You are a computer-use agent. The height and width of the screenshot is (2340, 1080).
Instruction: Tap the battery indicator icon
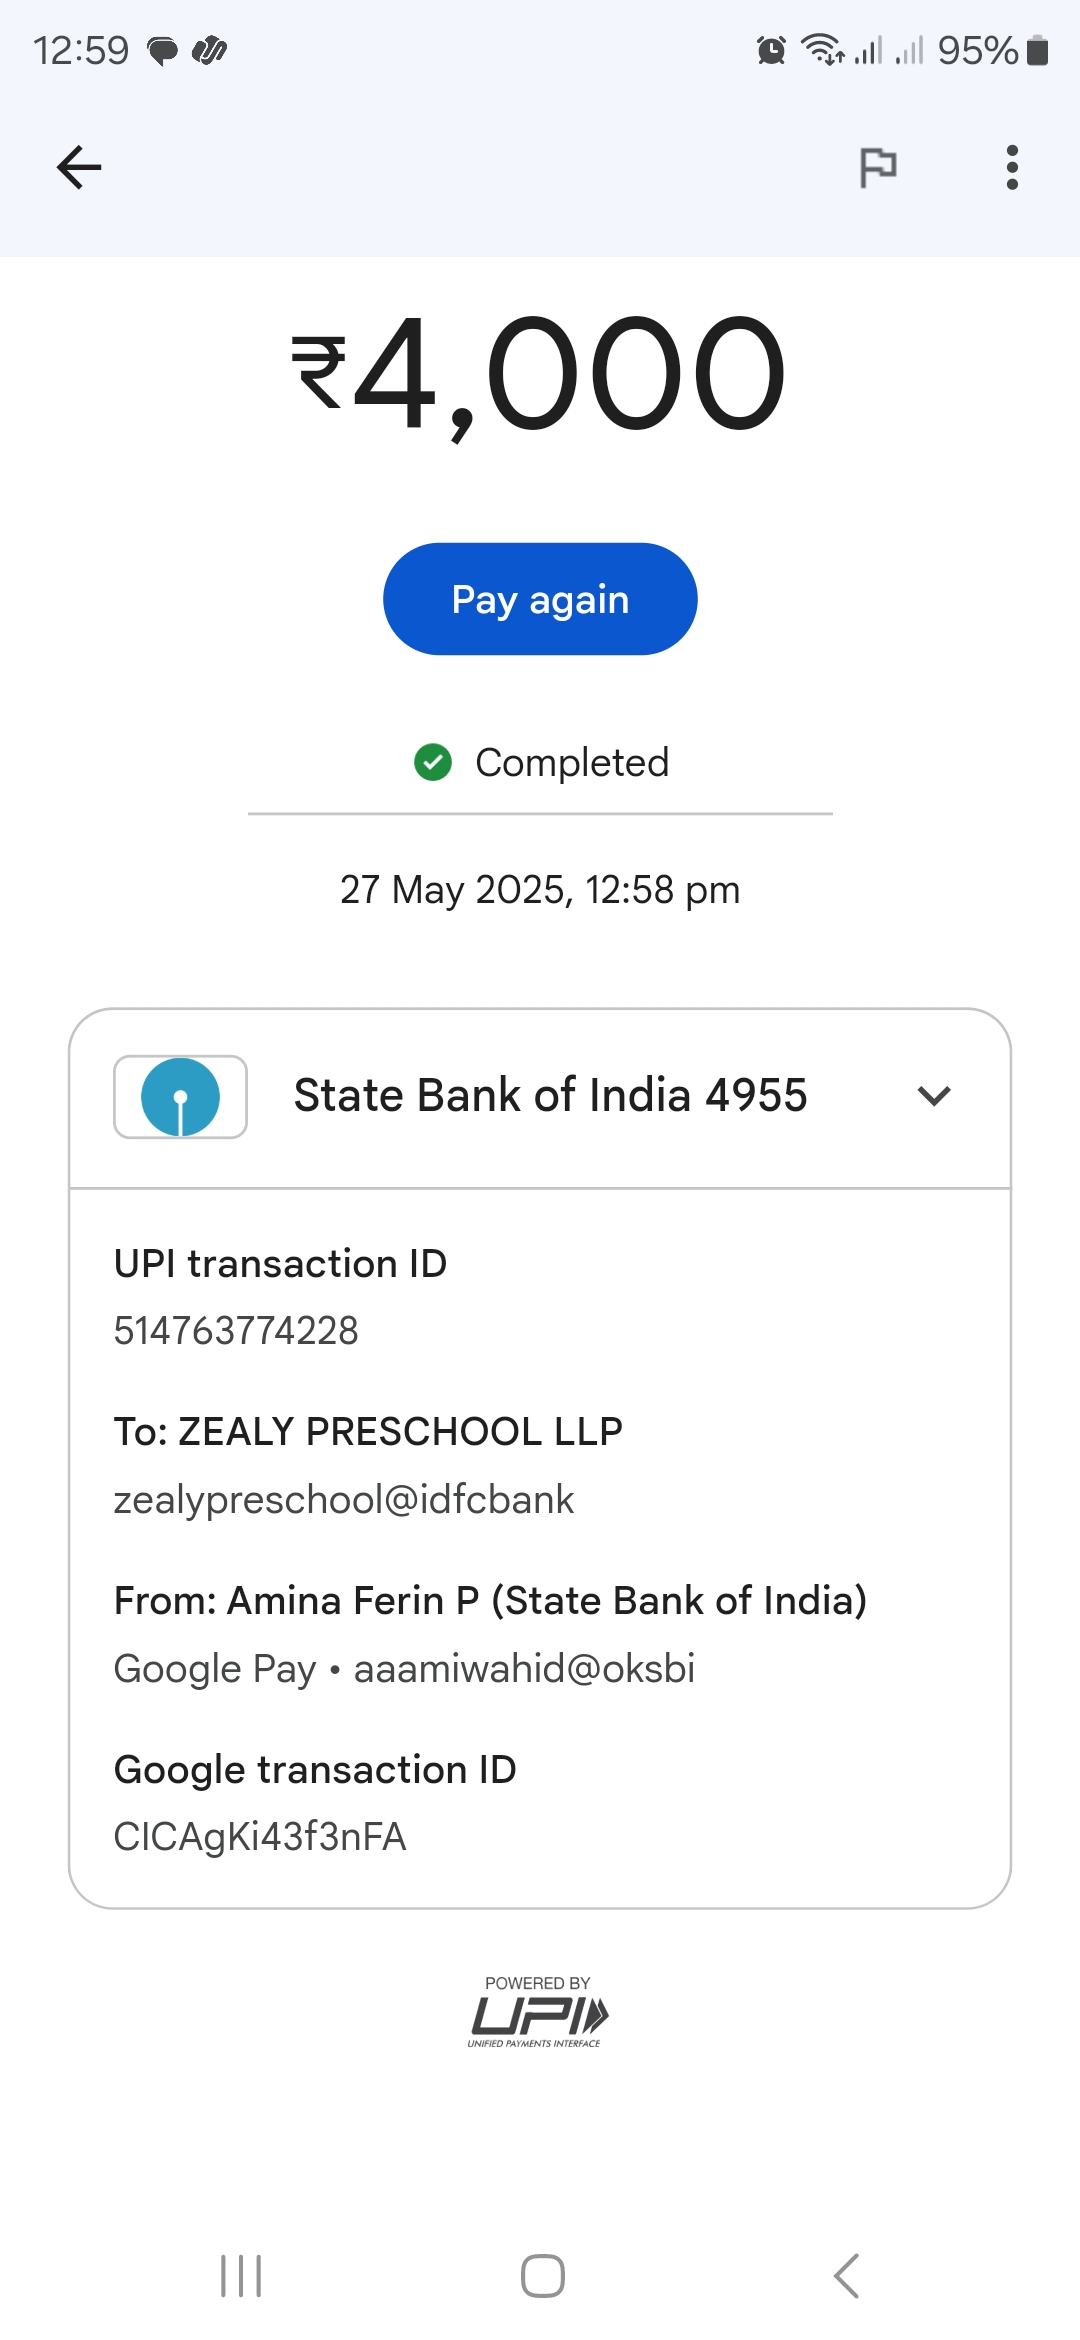tap(1038, 50)
